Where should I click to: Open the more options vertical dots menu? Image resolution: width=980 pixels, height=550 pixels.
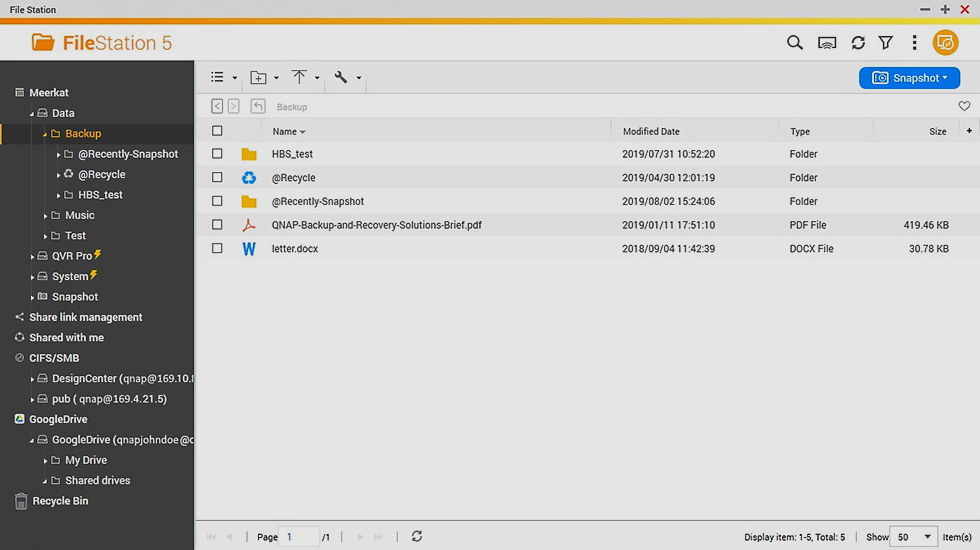click(x=914, y=43)
